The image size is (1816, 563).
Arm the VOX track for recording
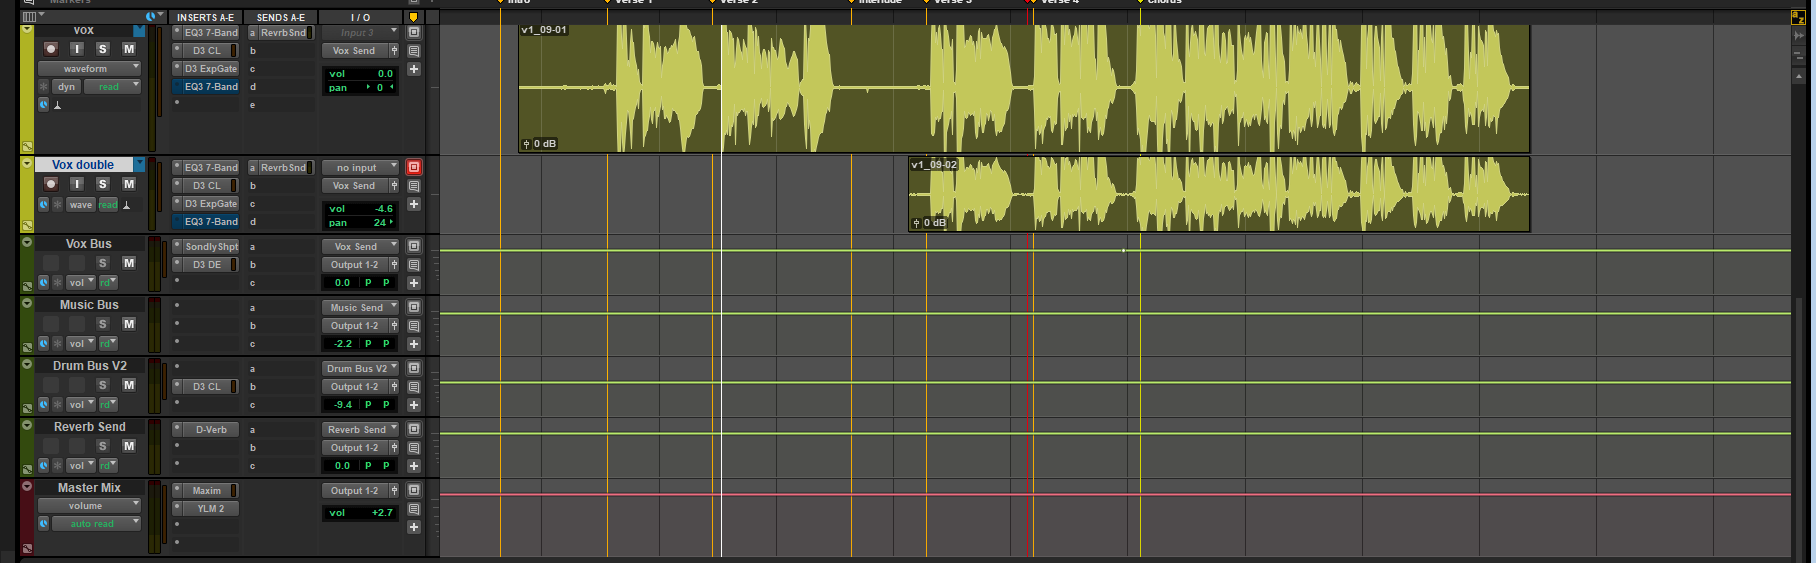[x=51, y=49]
